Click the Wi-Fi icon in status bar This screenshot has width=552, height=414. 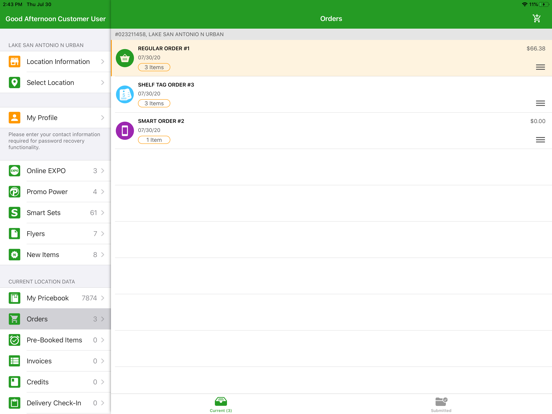point(525,4)
